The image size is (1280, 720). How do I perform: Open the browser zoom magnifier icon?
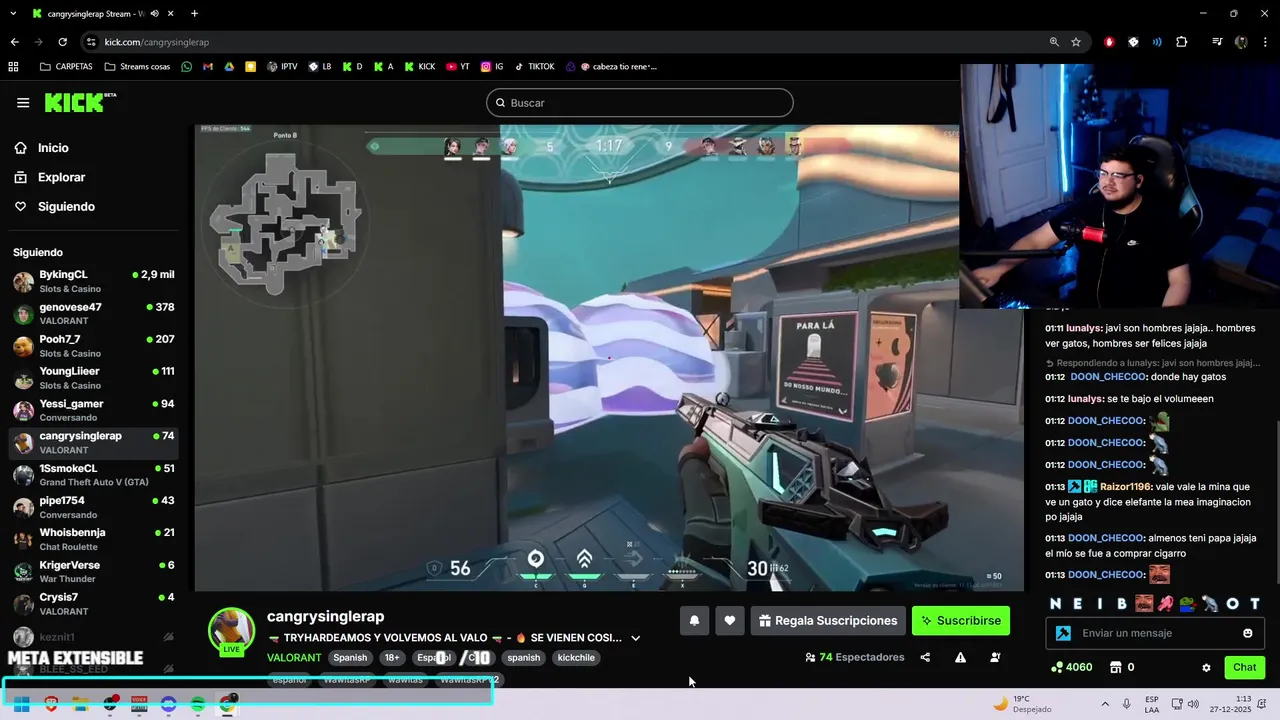[x=1054, y=42]
